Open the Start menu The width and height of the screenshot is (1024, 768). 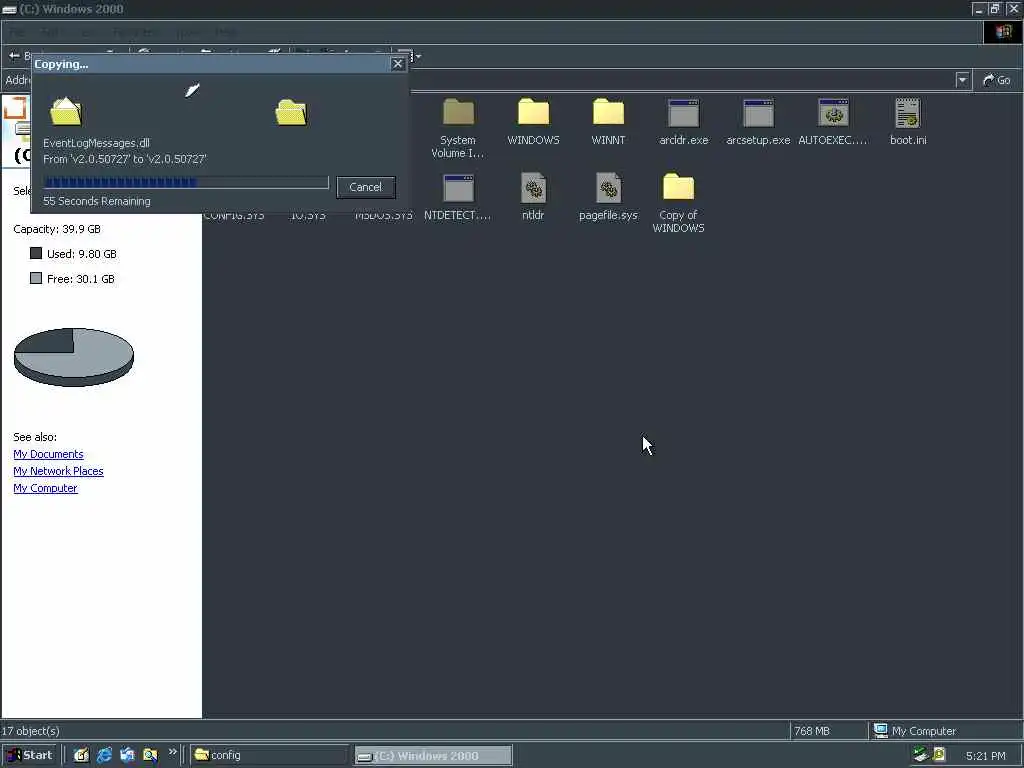pyautogui.click(x=29, y=755)
